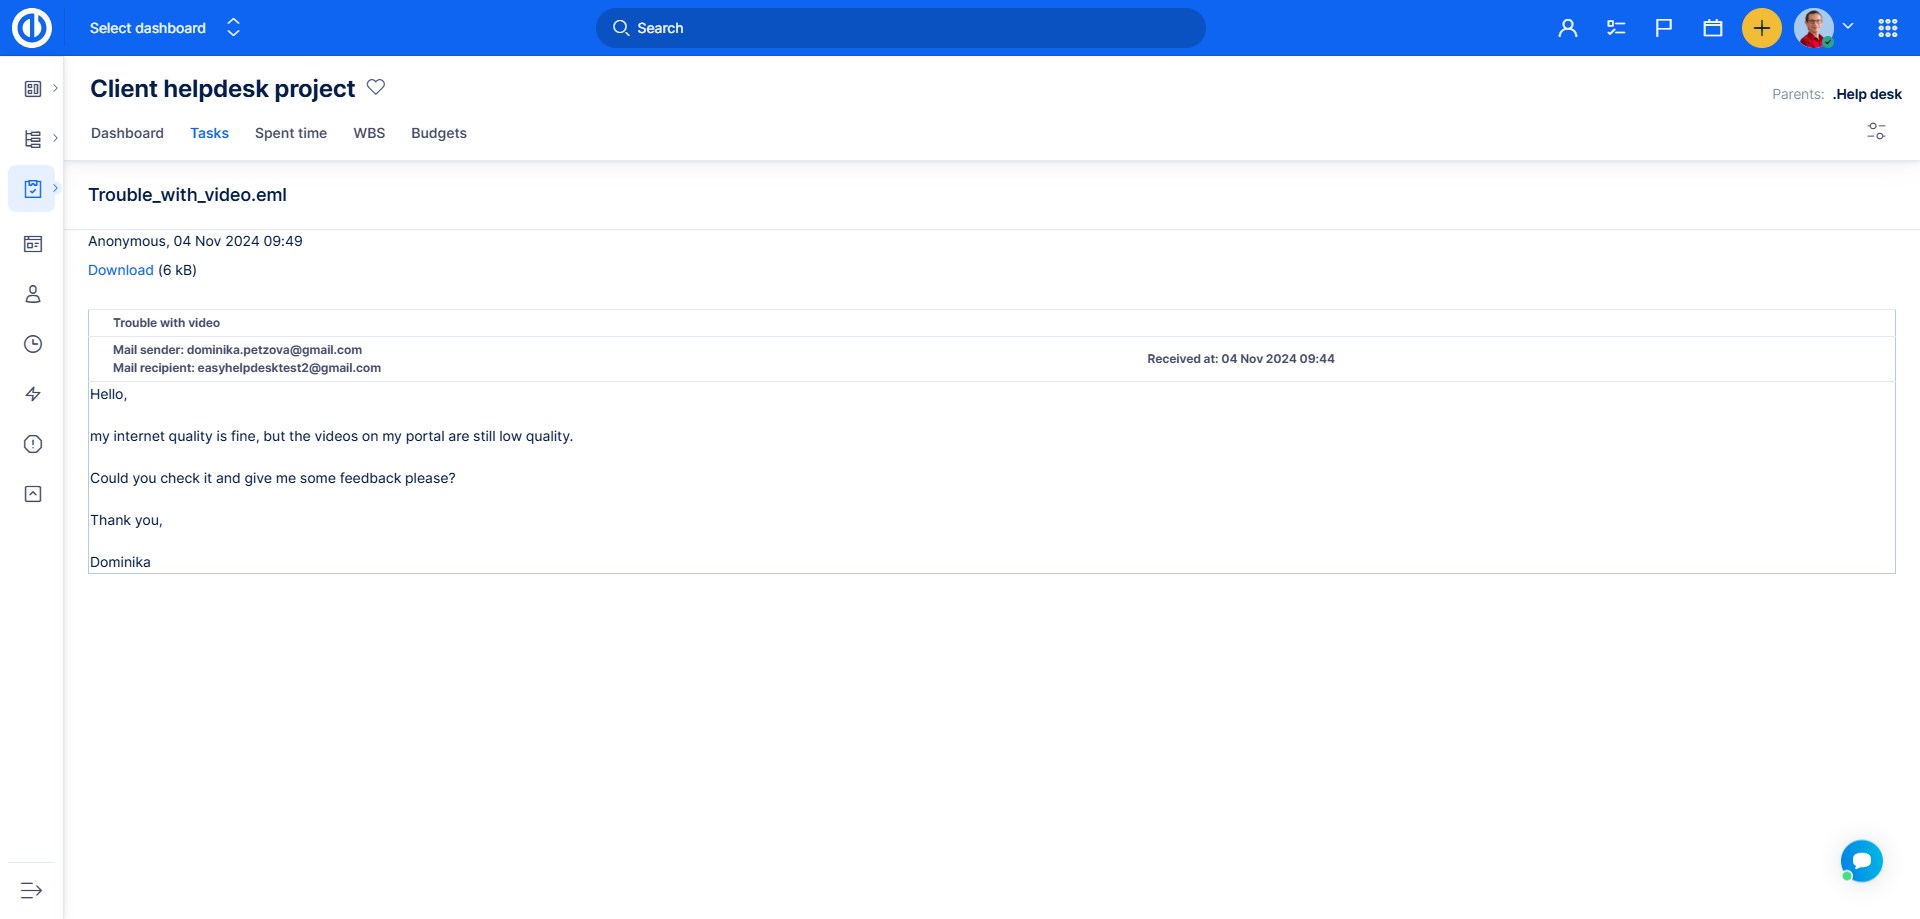The height and width of the screenshot is (919, 1920).
Task: Expand the user avatar dropdown arrow
Action: pos(1848,27)
